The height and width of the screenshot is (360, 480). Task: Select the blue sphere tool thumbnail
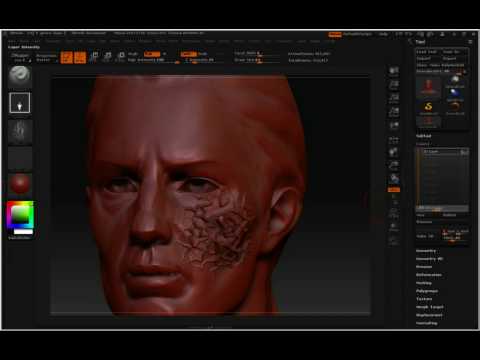(455, 94)
